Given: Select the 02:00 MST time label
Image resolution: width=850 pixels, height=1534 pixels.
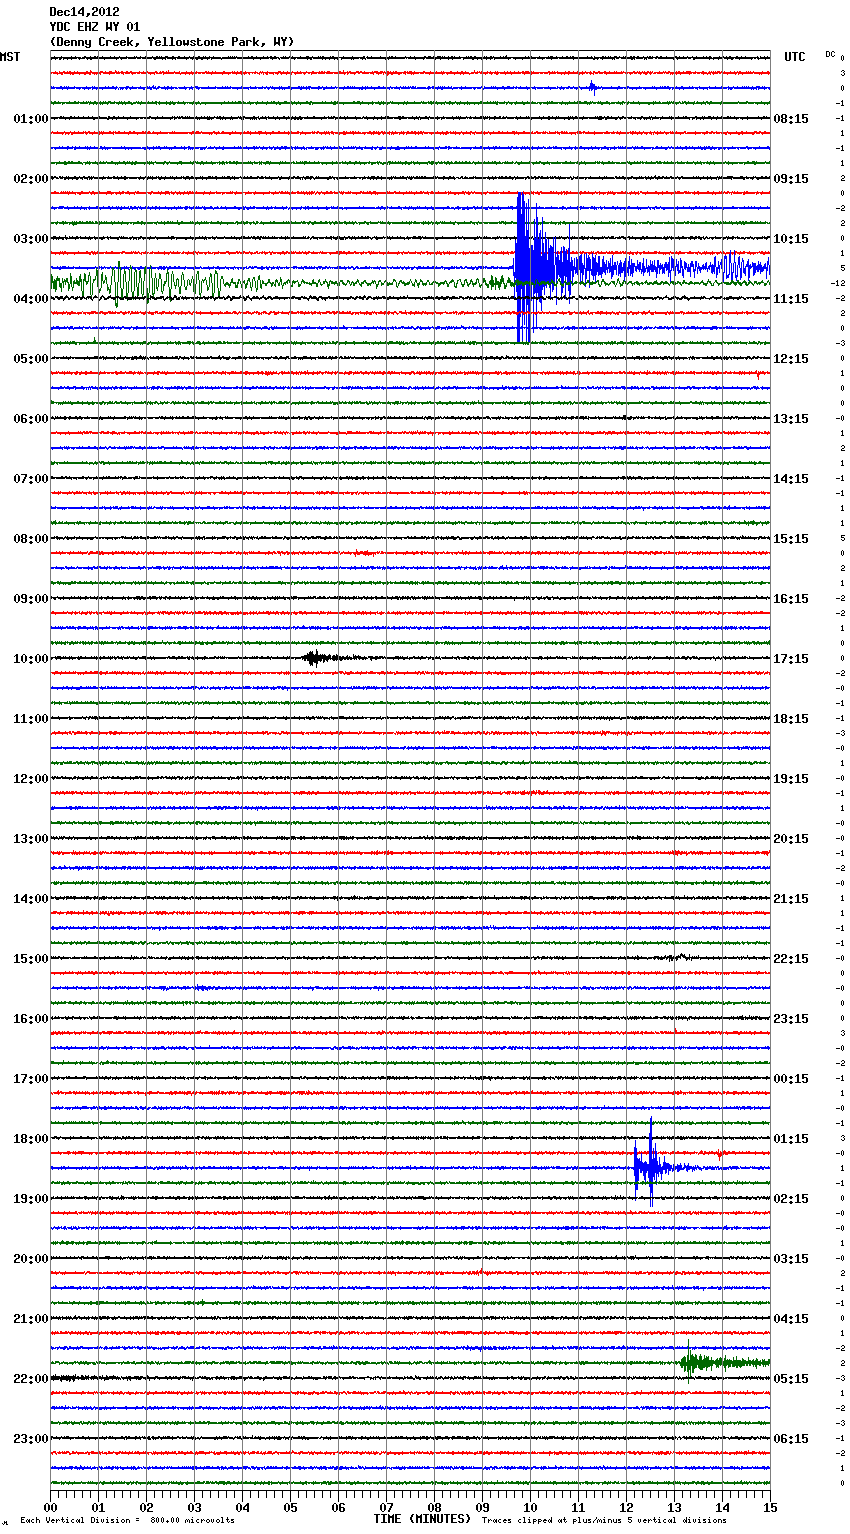Looking at the screenshot, I should coord(31,179).
